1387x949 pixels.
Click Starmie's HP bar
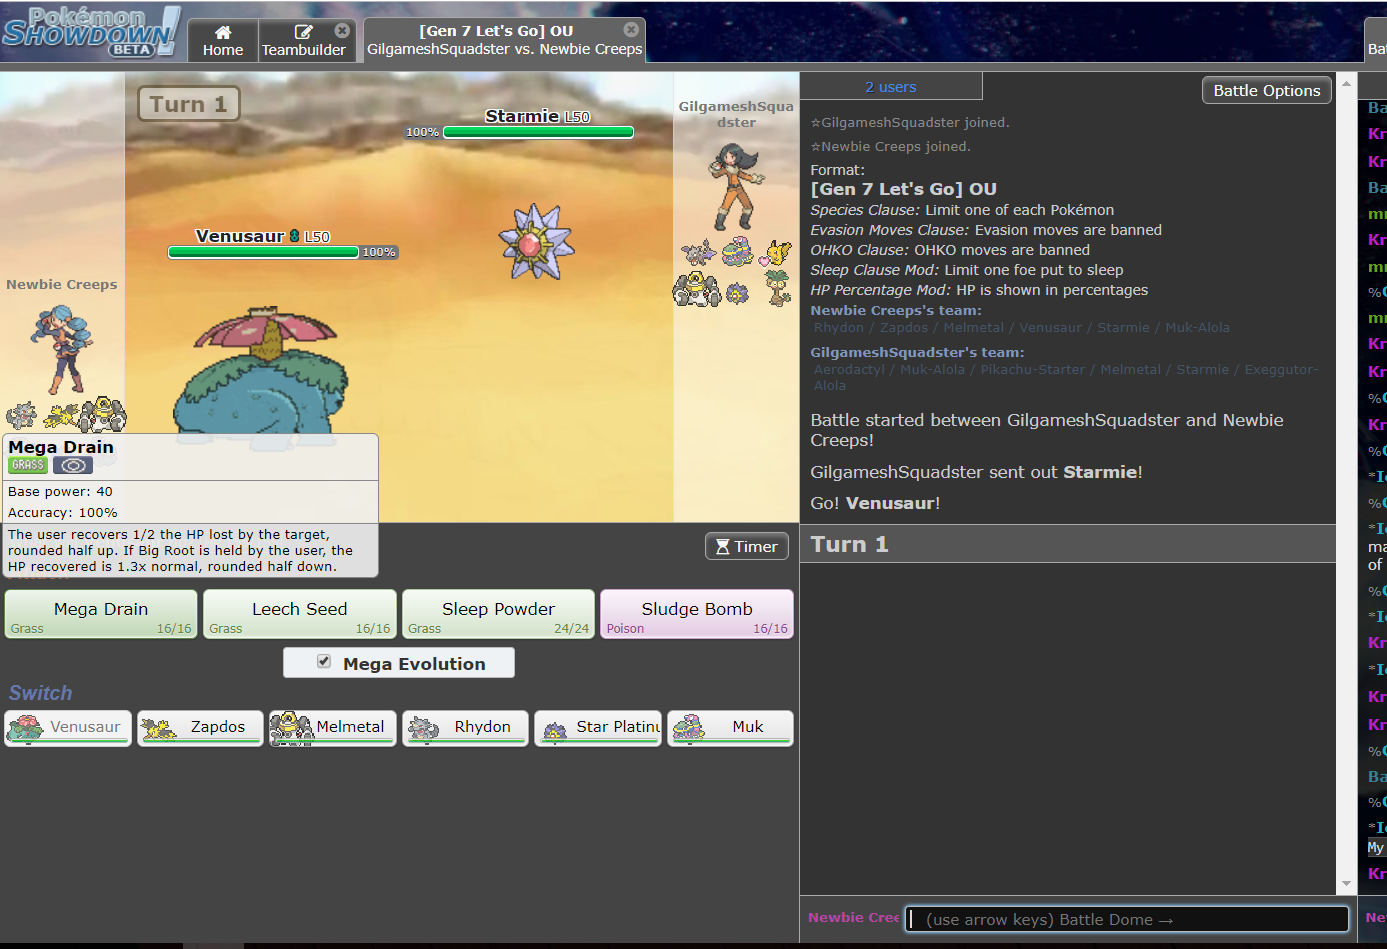coord(538,132)
